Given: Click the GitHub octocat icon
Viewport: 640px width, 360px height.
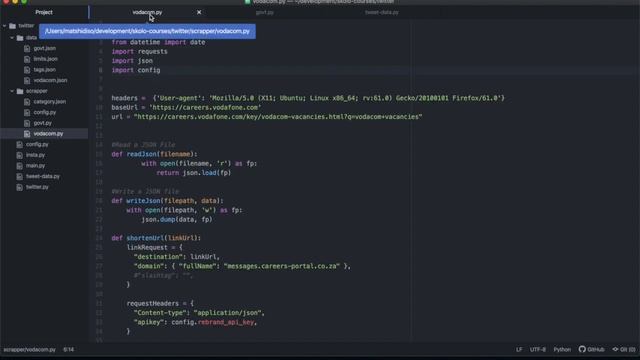Looking at the screenshot, I should (x=582, y=349).
